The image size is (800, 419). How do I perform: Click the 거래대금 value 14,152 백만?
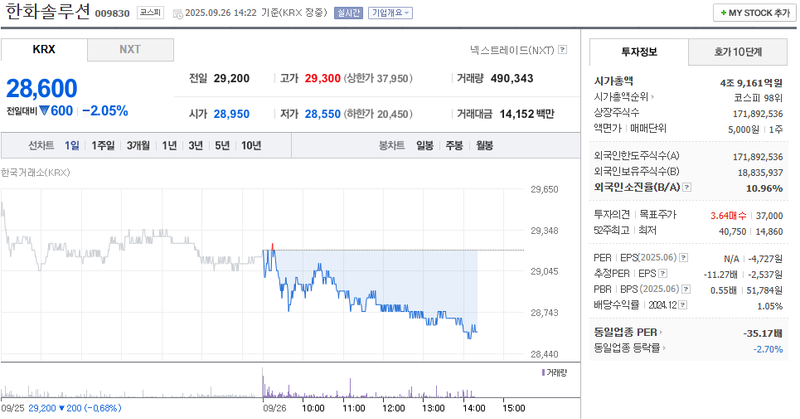(x=527, y=114)
